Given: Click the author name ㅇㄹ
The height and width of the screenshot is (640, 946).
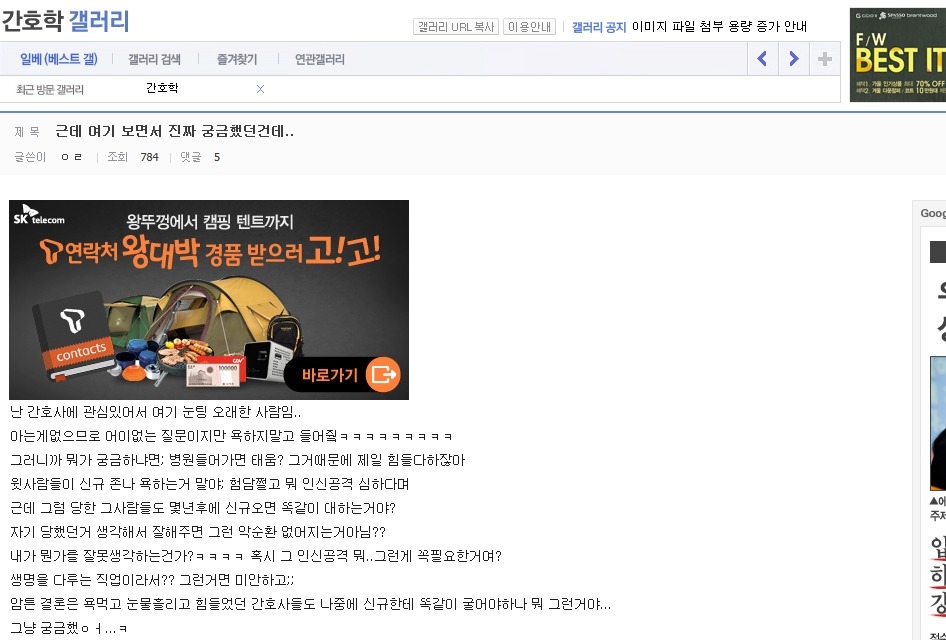Looking at the screenshot, I should click(71, 157).
